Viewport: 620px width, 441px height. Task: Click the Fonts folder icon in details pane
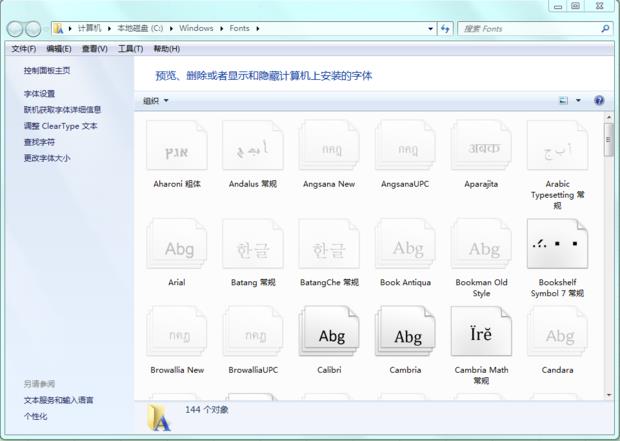[x=159, y=418]
